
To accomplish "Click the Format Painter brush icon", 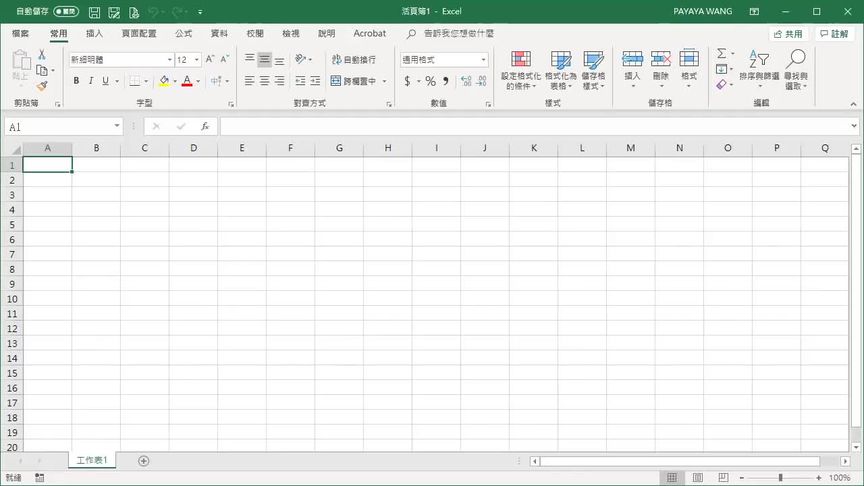I will [42, 86].
